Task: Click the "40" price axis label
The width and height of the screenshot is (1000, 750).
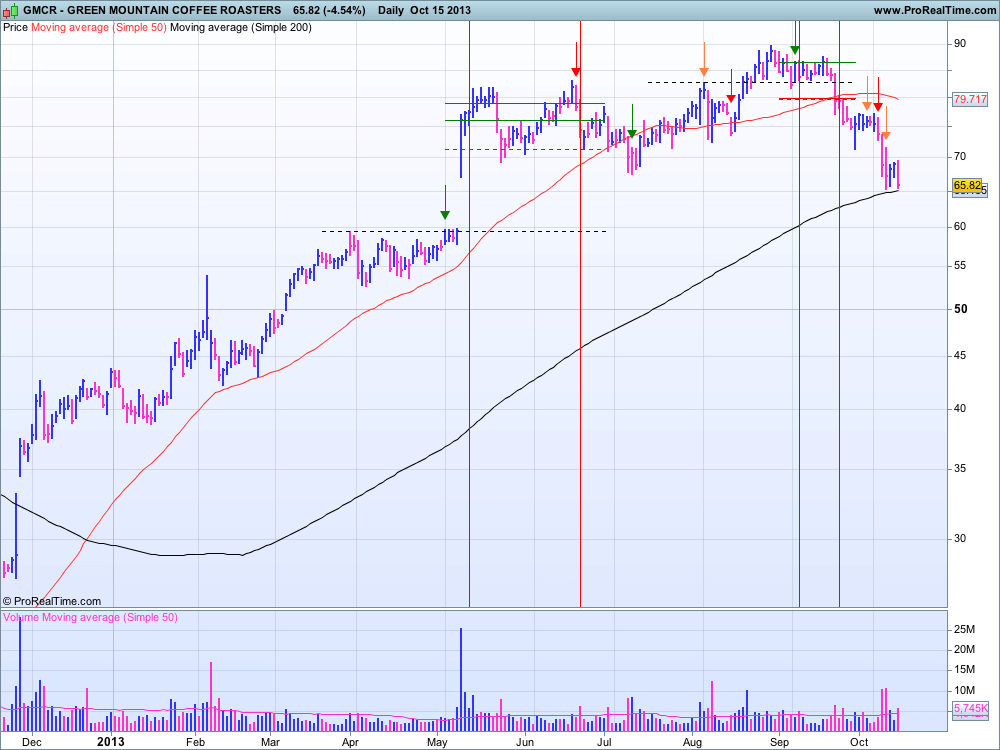Action: coord(960,409)
